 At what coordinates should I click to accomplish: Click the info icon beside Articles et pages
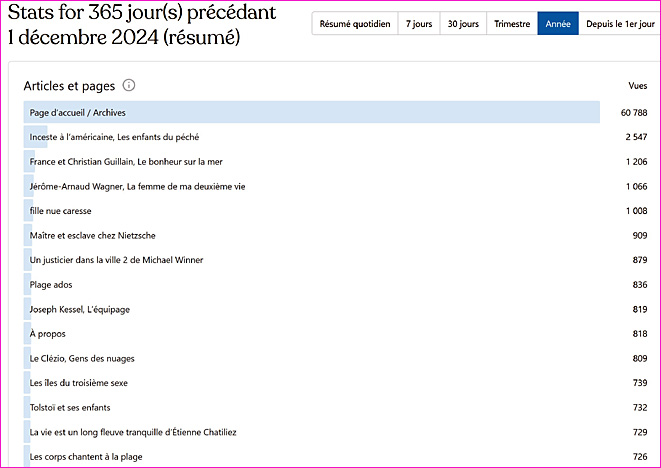click(x=129, y=86)
